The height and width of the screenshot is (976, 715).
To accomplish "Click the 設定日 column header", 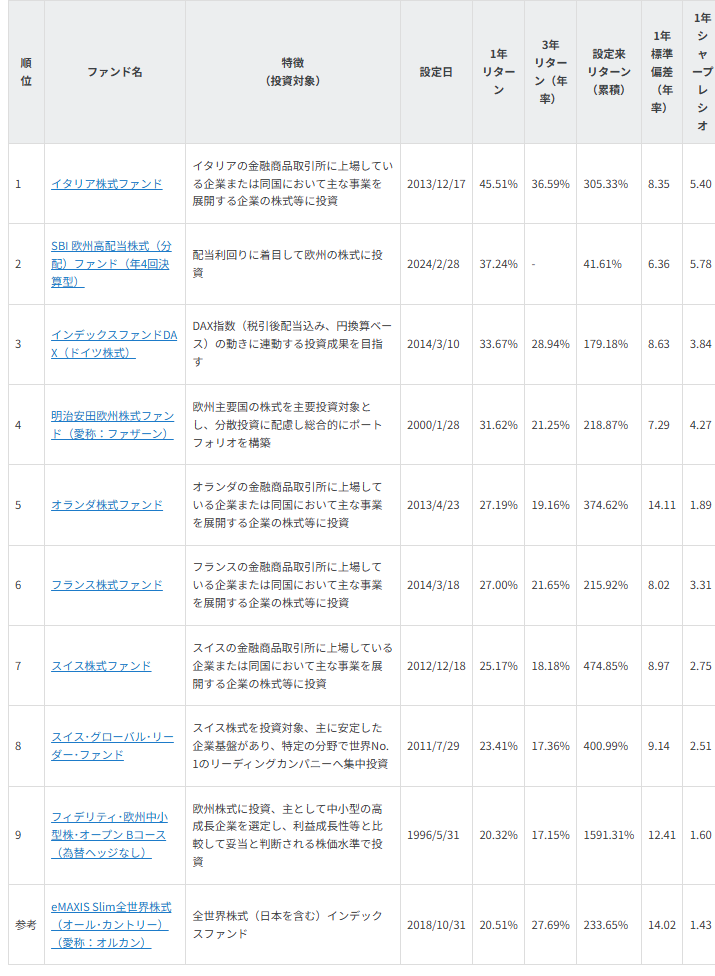I will pyautogui.click(x=436, y=72).
